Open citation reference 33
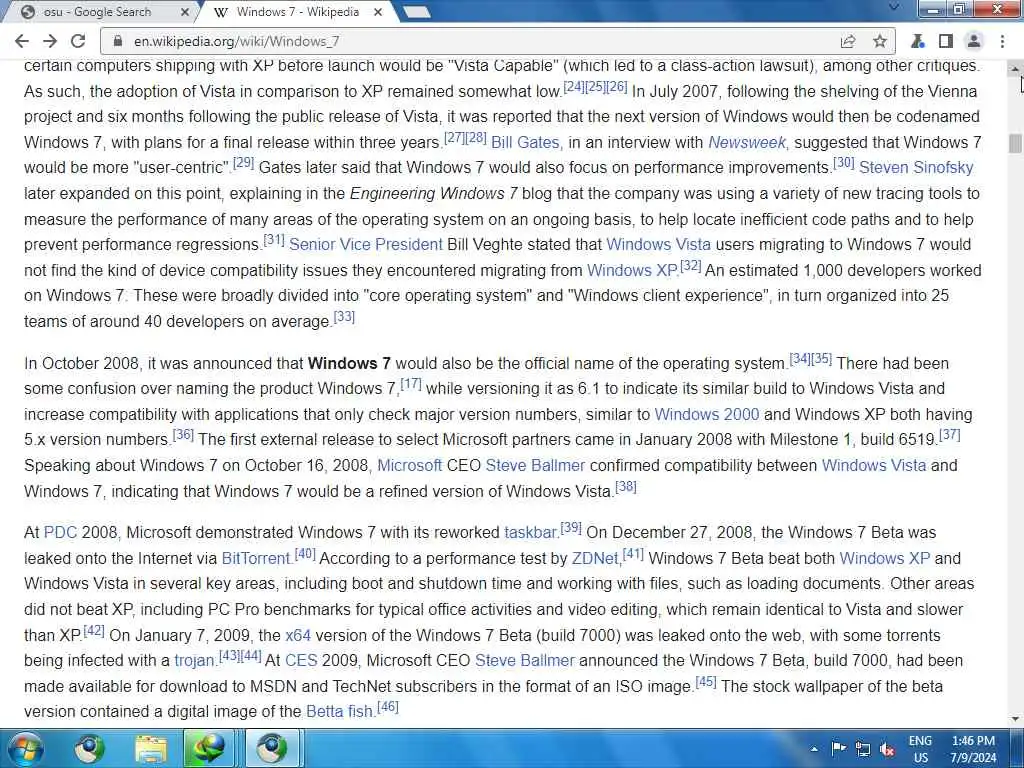Viewport: 1024px width, 768px height. pos(344,317)
